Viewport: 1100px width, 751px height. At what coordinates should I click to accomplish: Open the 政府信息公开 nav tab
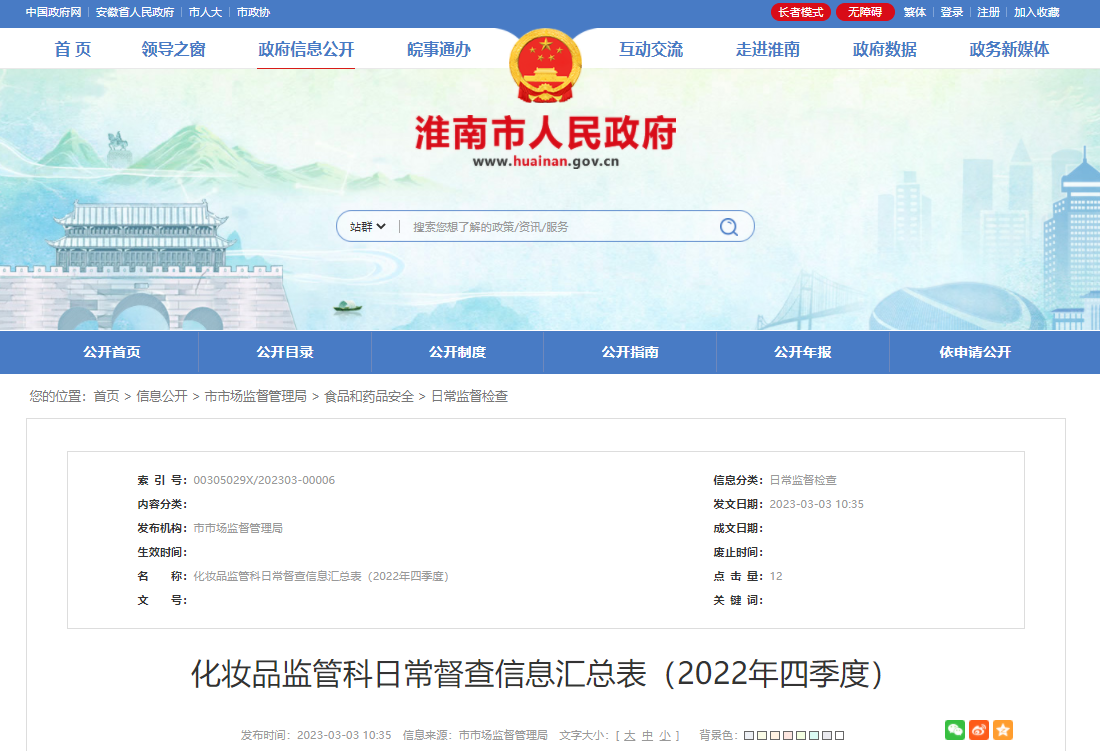(306, 49)
